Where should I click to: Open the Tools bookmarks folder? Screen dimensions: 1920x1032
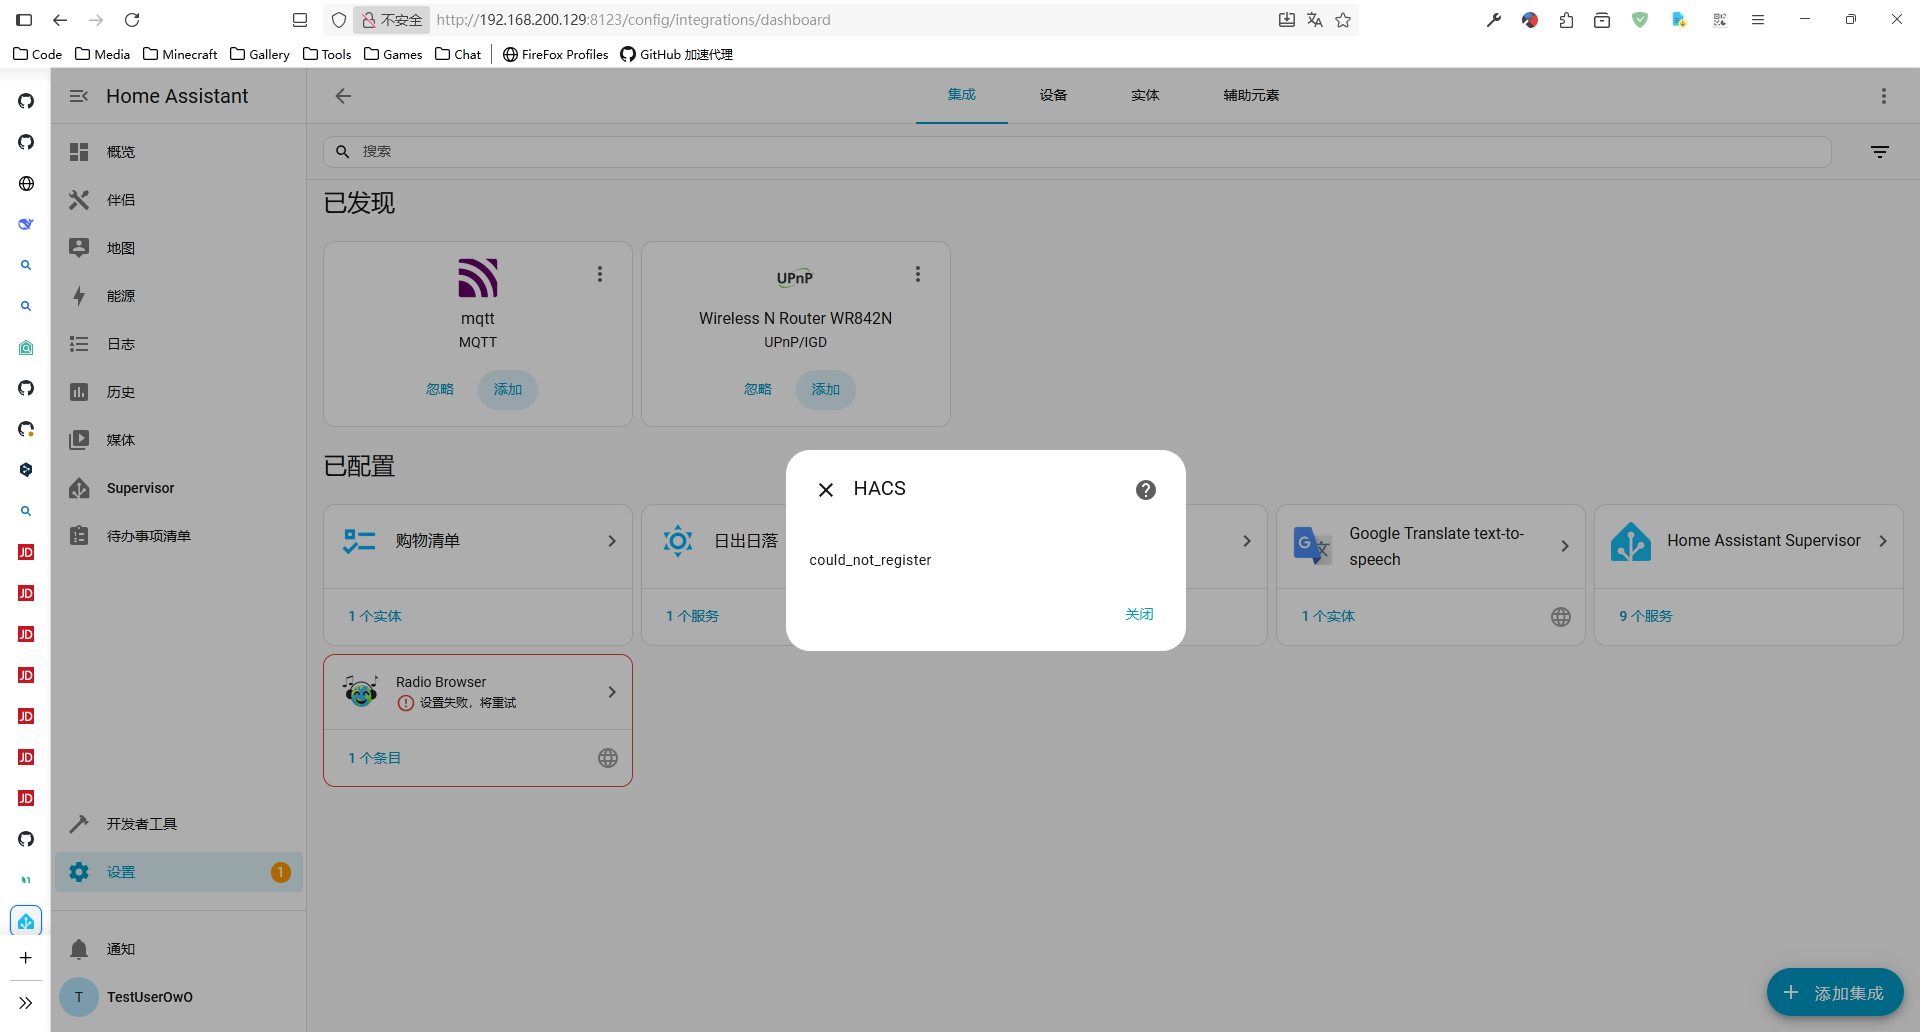(327, 54)
